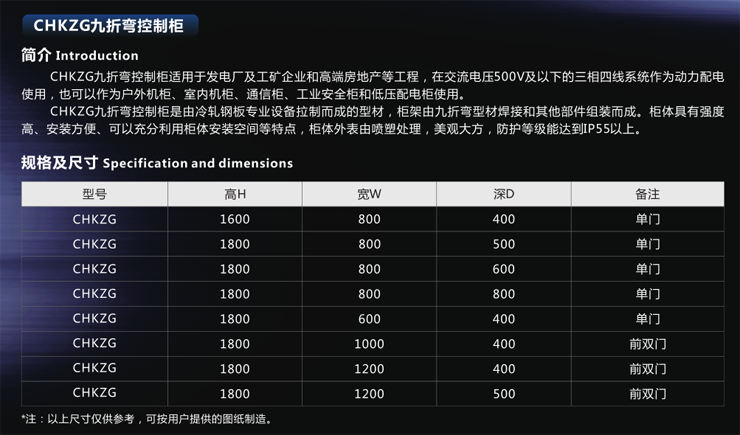Select the 备注 column header

click(x=647, y=193)
